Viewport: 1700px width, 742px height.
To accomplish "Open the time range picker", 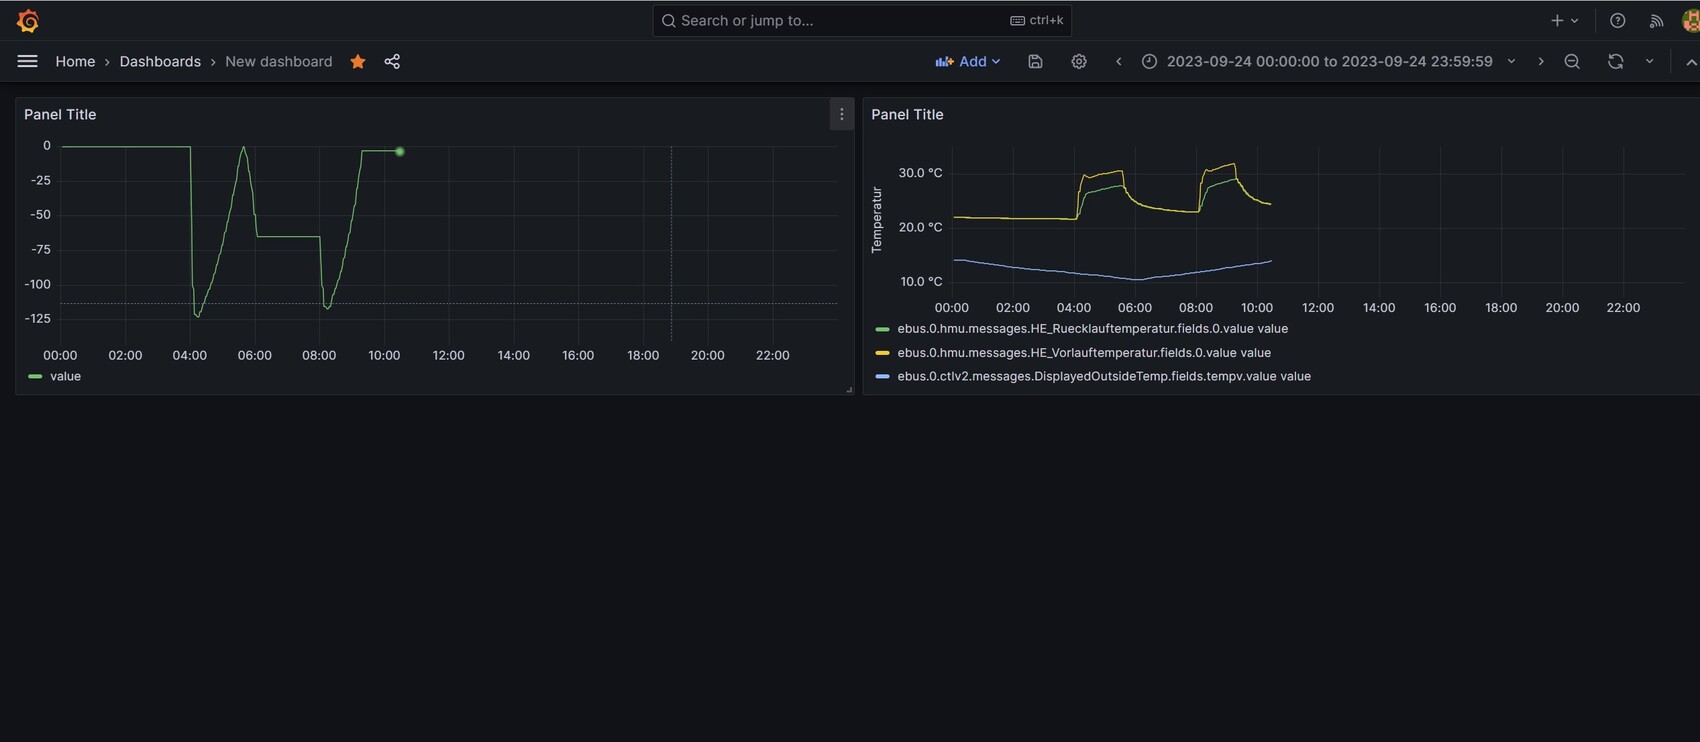I will [1328, 61].
